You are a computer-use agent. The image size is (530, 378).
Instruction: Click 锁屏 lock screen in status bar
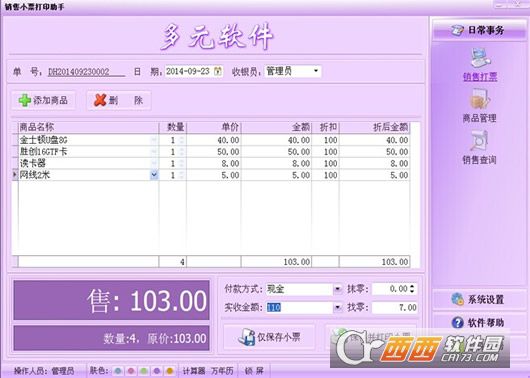[x=254, y=371]
